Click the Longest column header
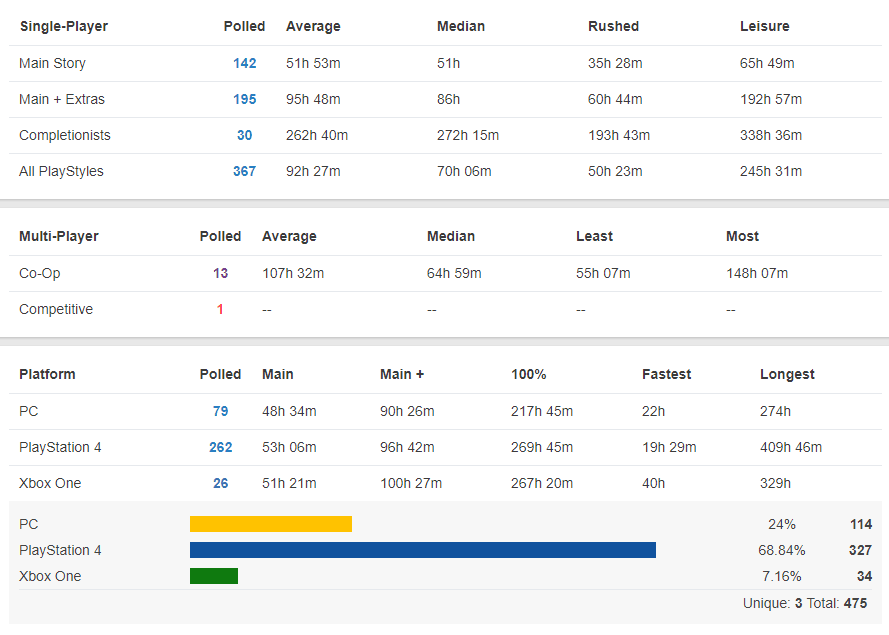Viewport: 889px width, 635px height. tap(787, 374)
